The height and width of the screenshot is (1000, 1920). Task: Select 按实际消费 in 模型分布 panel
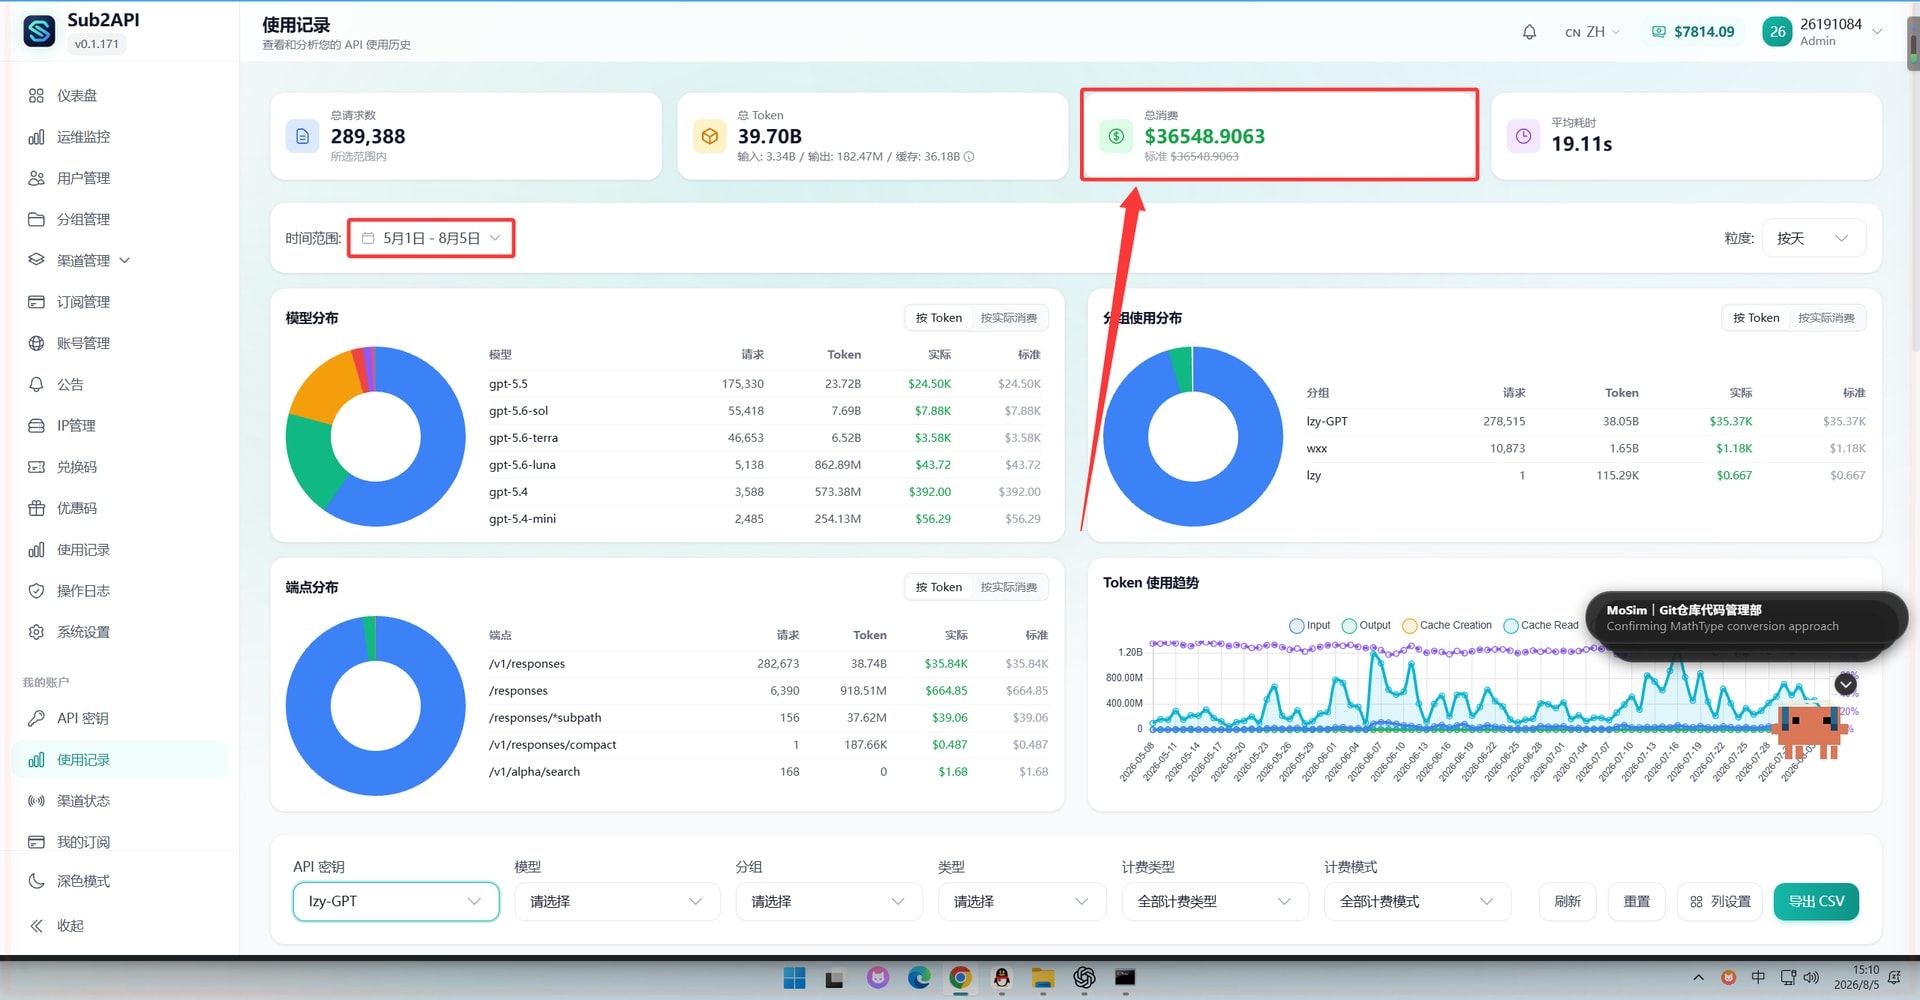coord(1008,318)
